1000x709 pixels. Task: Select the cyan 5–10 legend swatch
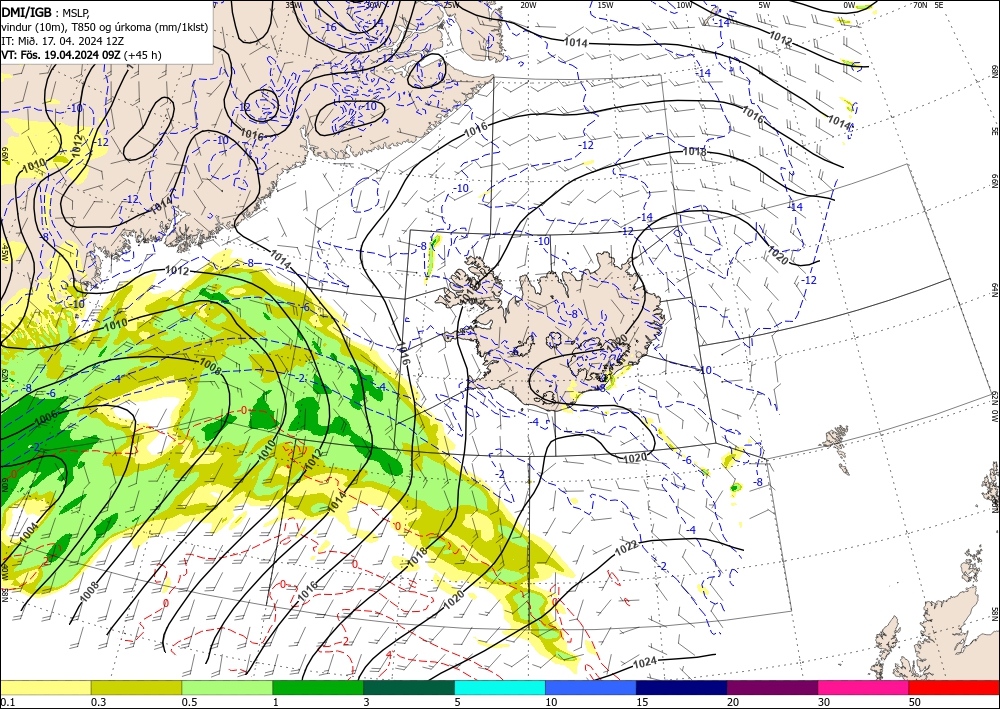500,687
